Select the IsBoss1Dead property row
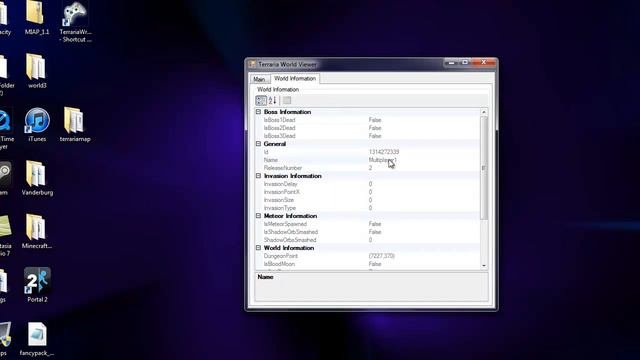The height and width of the screenshot is (360, 640). click(x=367, y=120)
